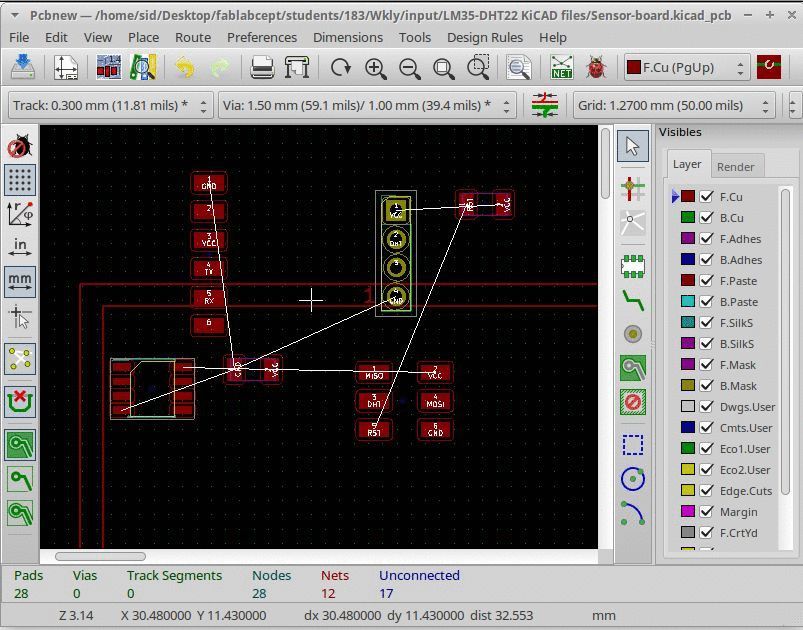This screenshot has height=630, width=803.
Task: Set units to millimeters
Action: pyautogui.click(x=20, y=281)
